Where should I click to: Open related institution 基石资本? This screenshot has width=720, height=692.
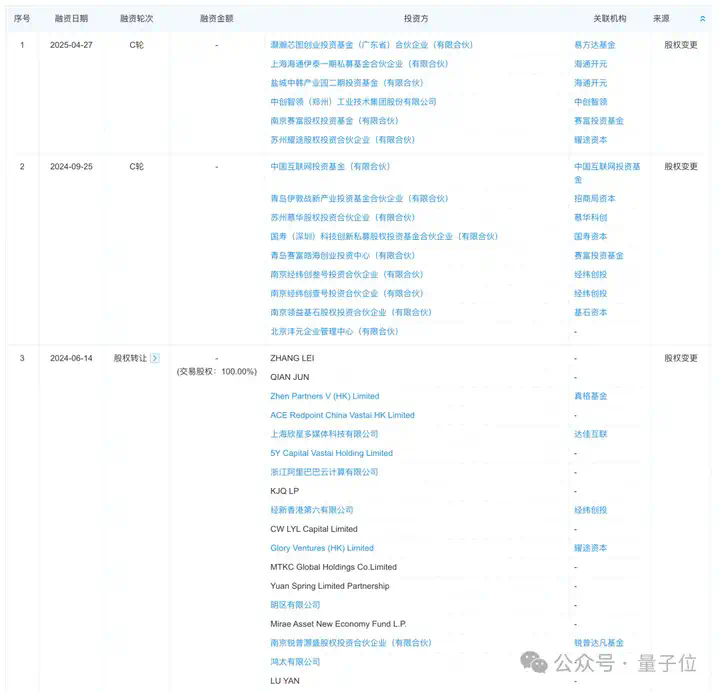[591, 312]
